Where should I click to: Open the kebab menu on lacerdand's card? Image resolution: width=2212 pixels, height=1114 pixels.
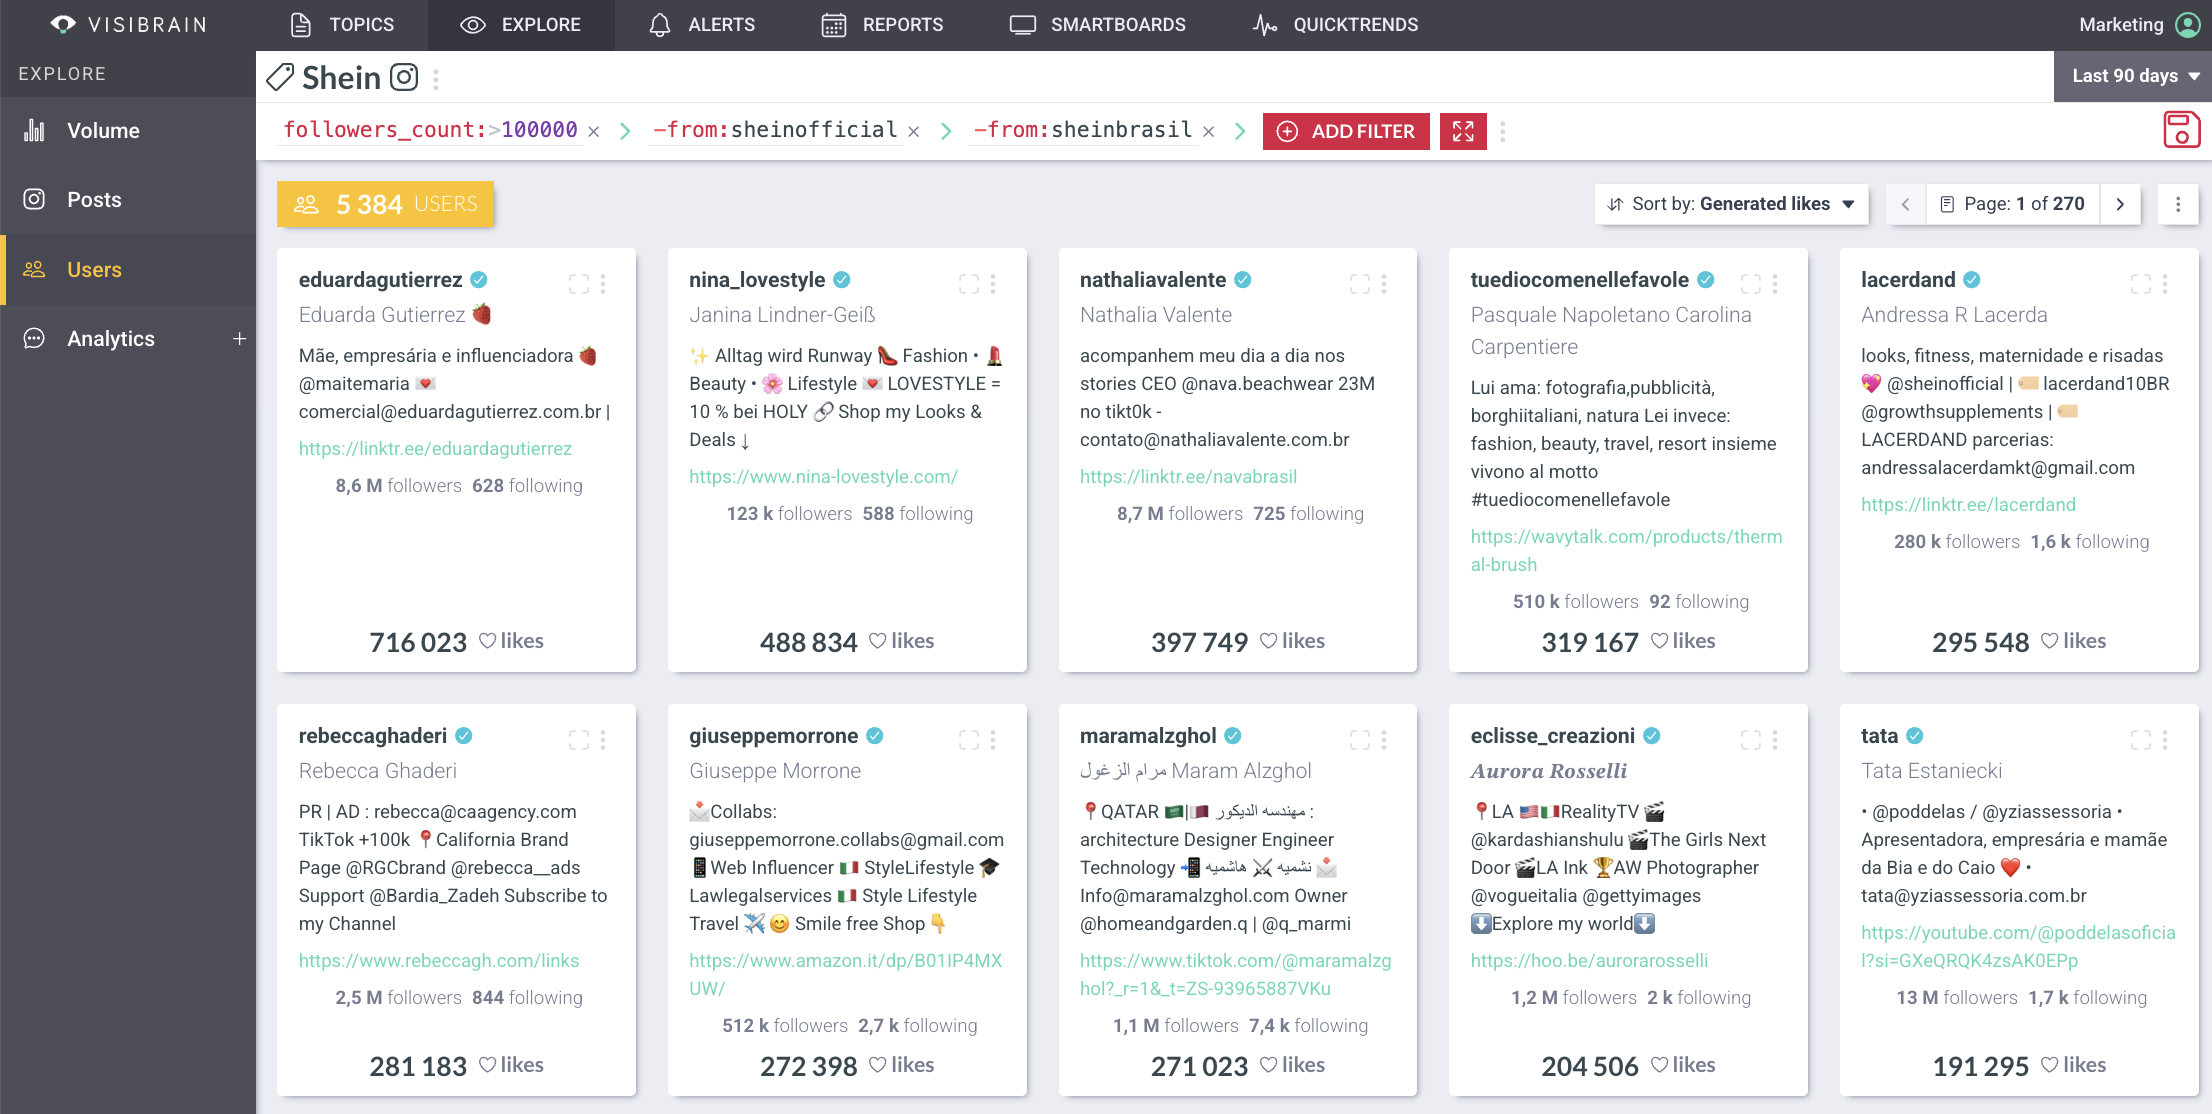[x=2166, y=283]
